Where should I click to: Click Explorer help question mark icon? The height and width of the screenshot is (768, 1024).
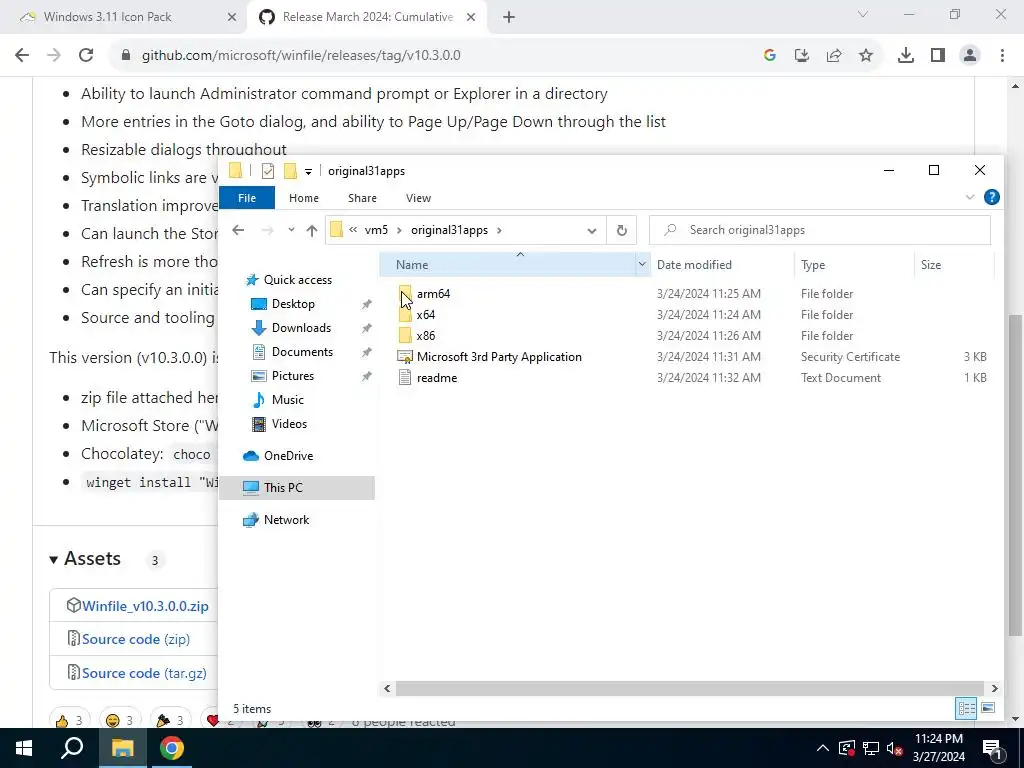[x=991, y=197]
